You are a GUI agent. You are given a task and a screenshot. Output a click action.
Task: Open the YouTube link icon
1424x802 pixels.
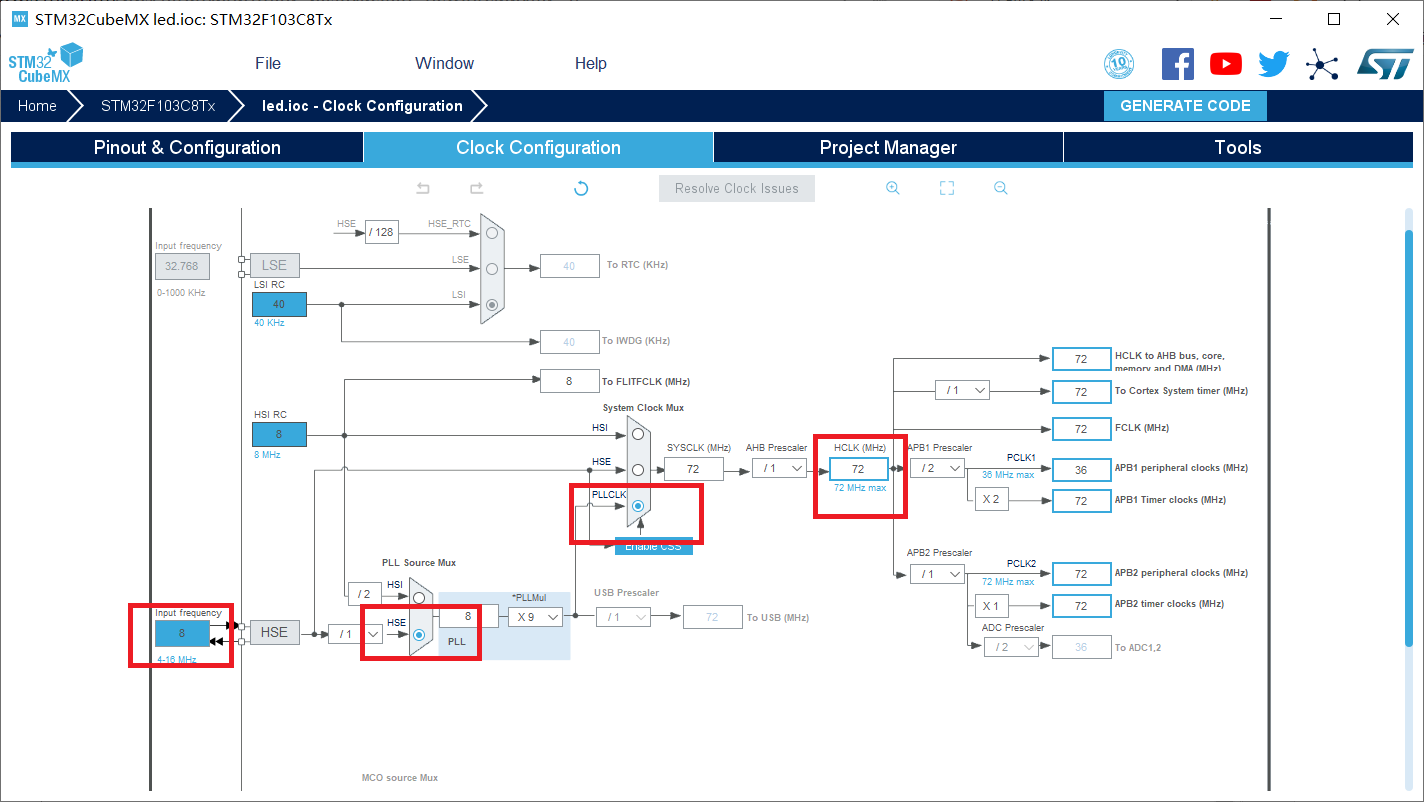1226,64
